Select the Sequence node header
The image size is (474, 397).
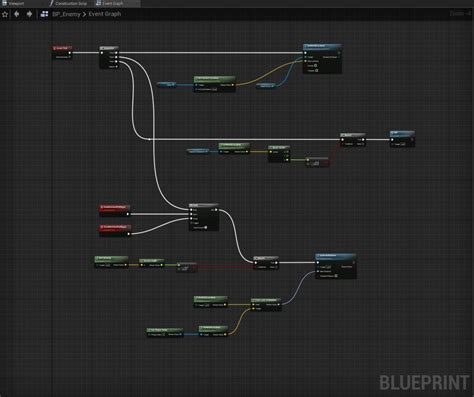(x=109, y=48)
